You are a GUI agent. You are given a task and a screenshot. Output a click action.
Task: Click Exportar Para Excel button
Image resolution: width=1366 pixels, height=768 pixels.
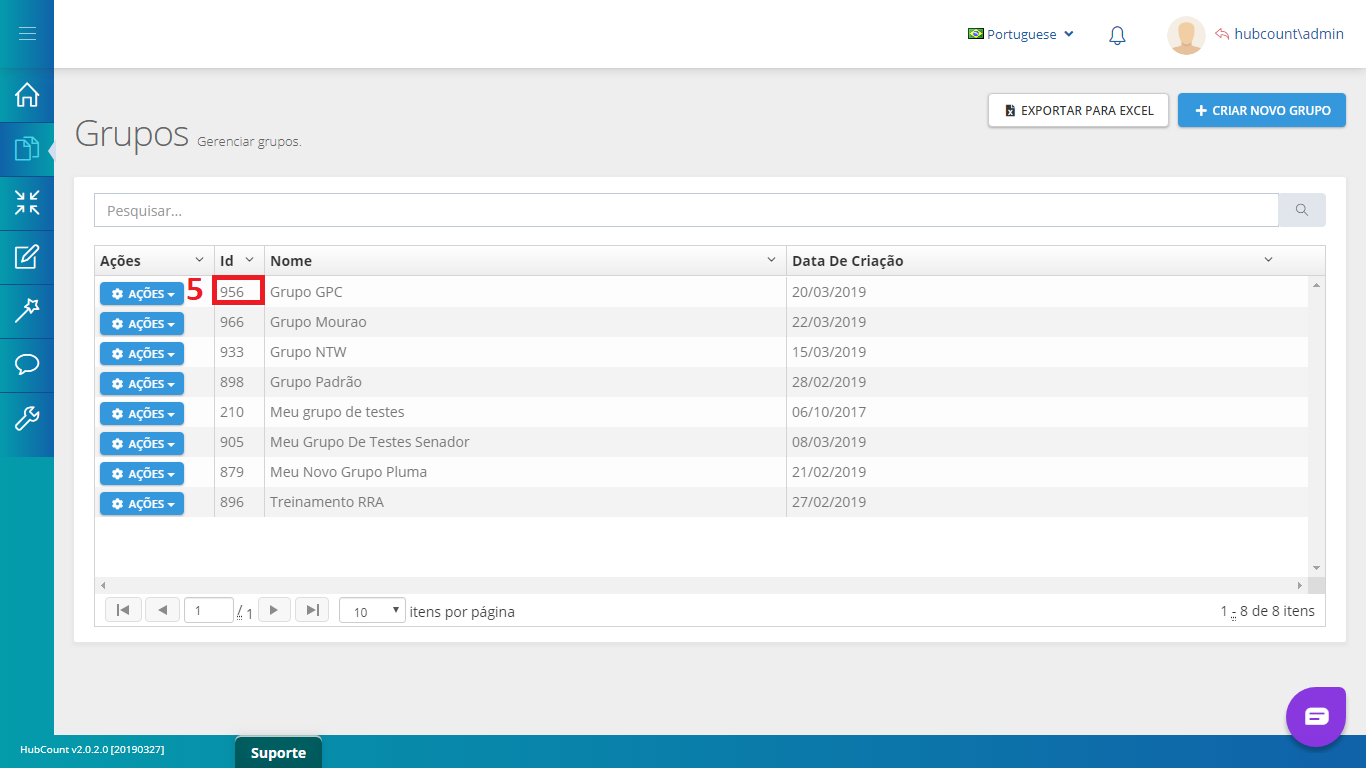pos(1078,110)
